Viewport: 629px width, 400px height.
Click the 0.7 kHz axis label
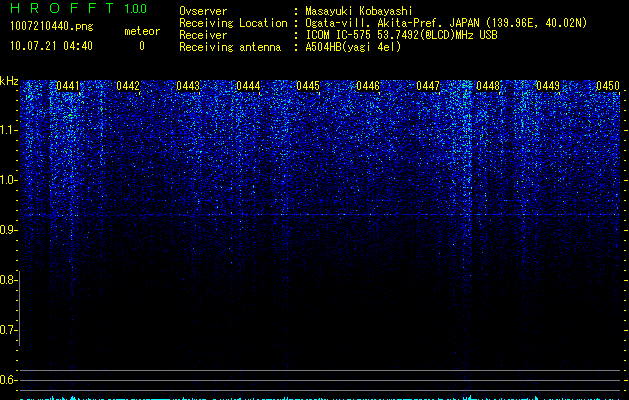tap(8, 330)
